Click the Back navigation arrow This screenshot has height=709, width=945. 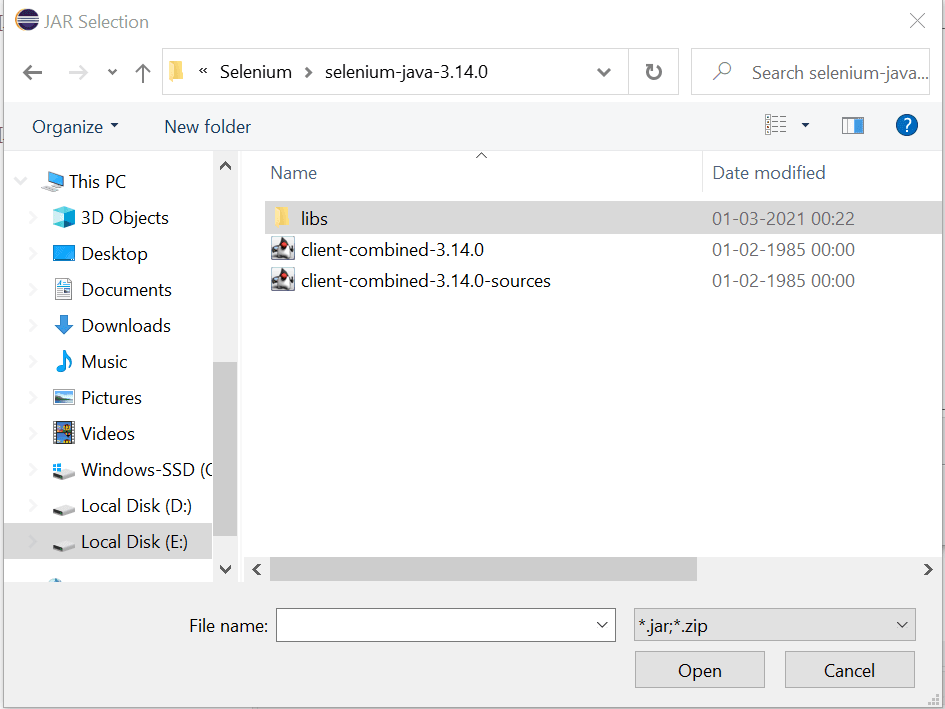click(33, 73)
